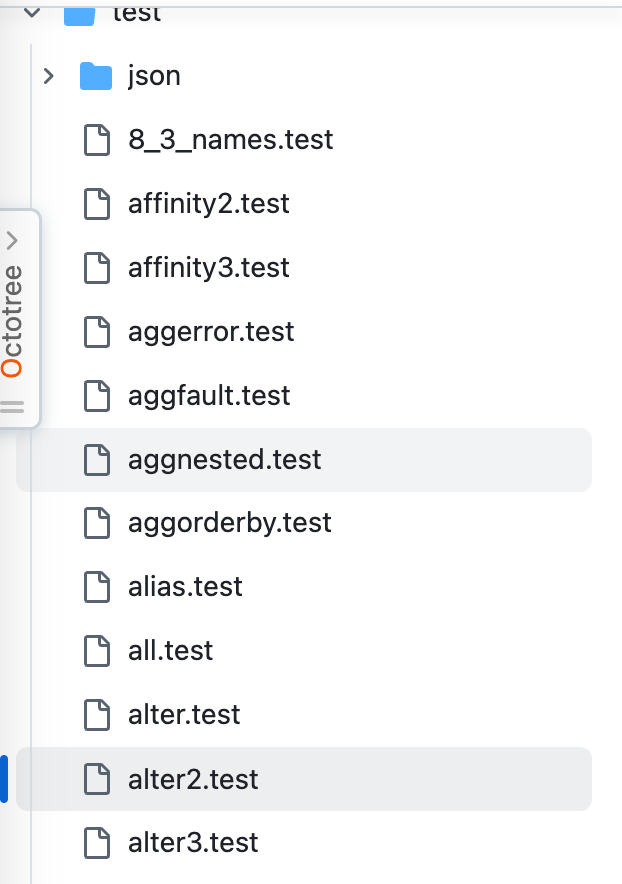Screen dimensions: 622x884
Task: Select affinity3.test in the file tree
Action: click(x=209, y=267)
